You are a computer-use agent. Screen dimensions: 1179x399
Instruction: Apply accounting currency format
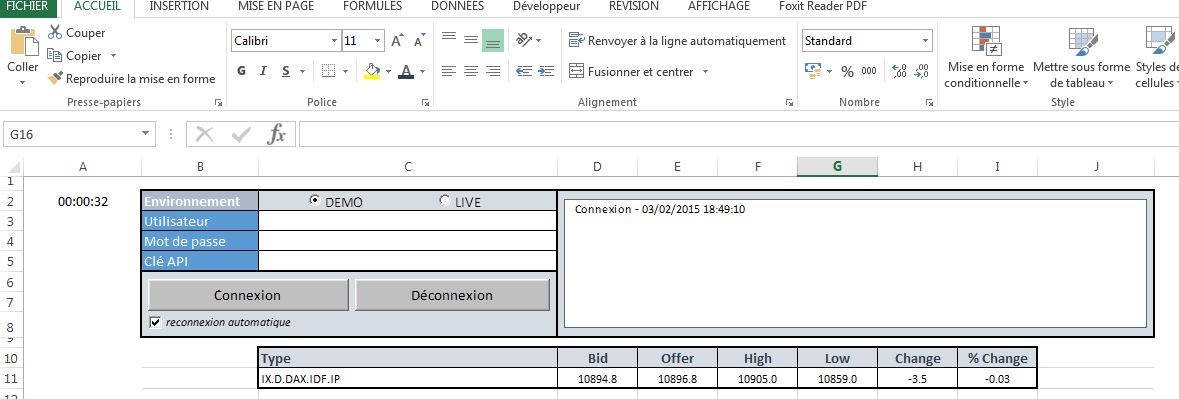pyautogui.click(x=812, y=71)
